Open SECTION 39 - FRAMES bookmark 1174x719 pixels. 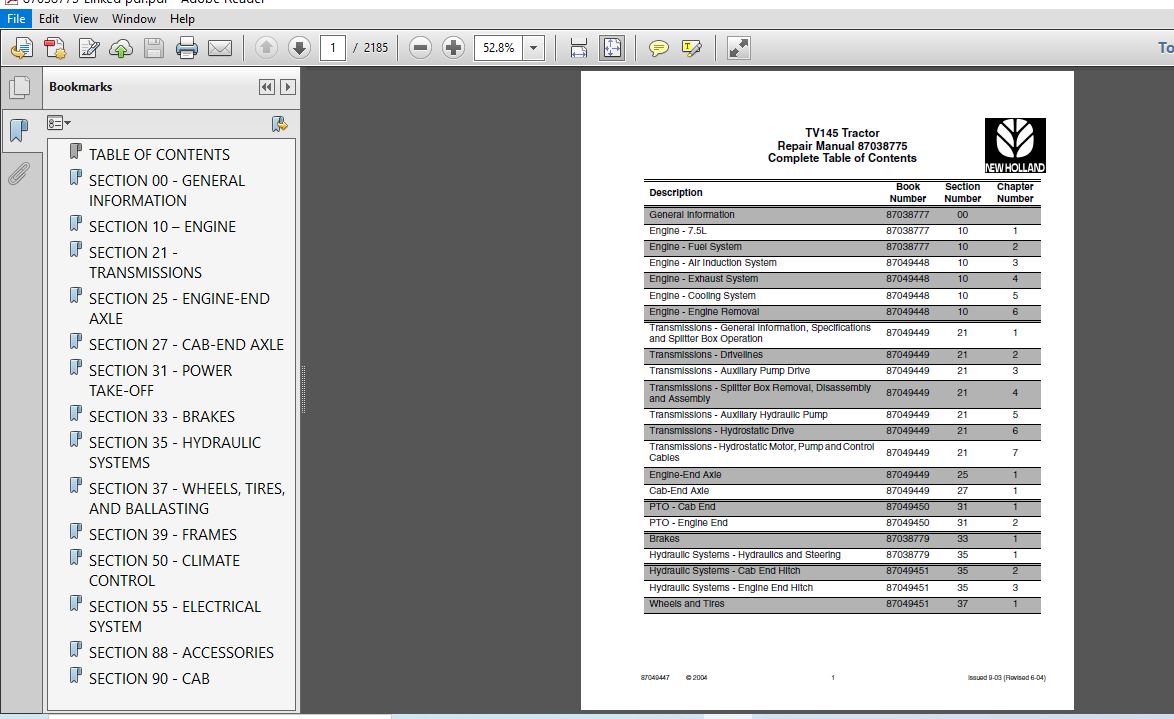[162, 534]
